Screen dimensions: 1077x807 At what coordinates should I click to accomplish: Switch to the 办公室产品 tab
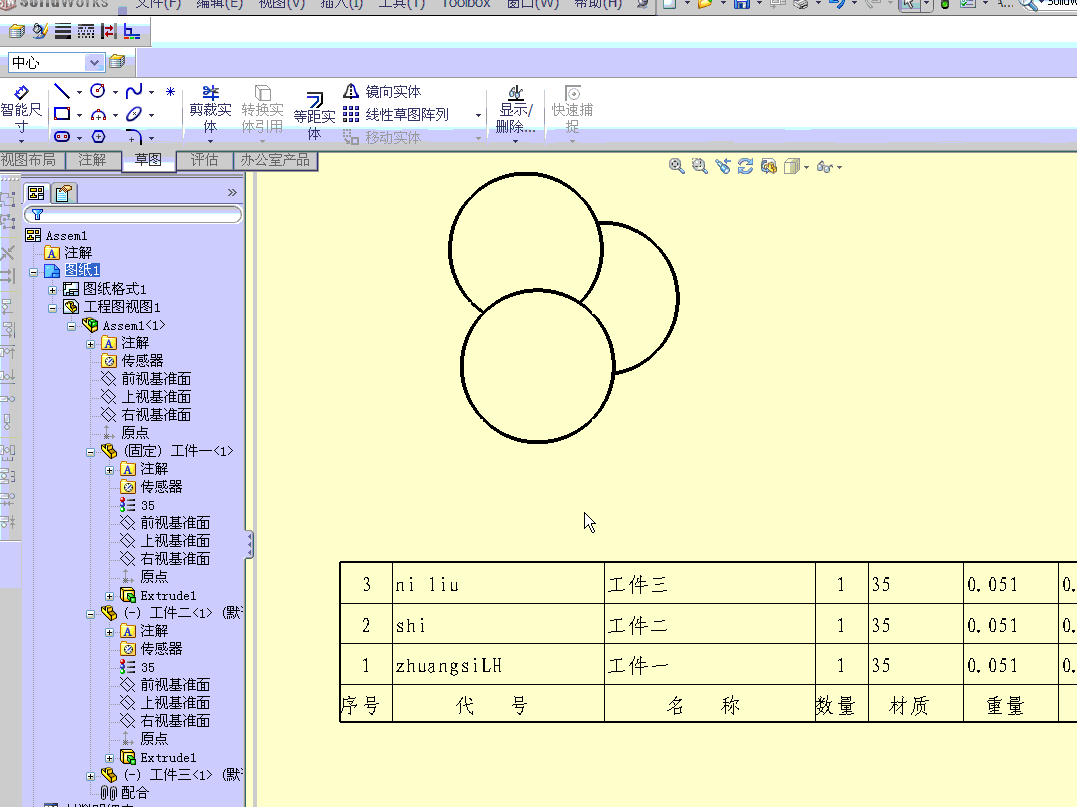click(x=275, y=160)
